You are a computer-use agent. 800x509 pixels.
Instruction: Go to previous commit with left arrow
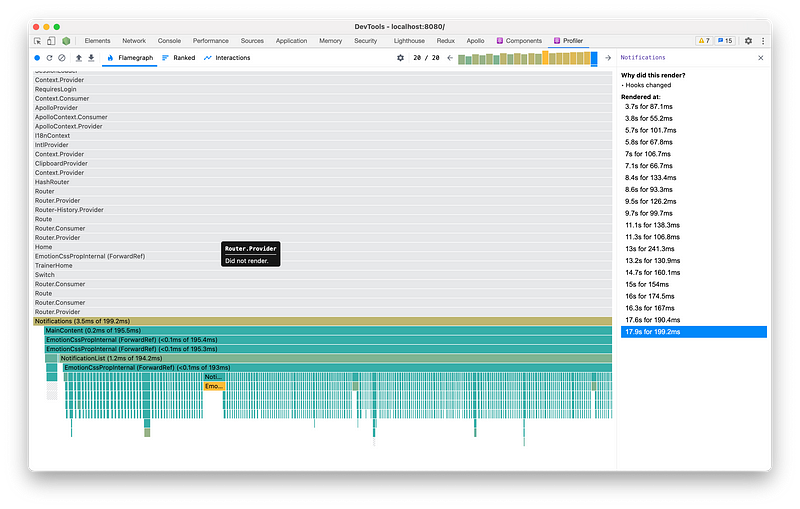click(450, 58)
